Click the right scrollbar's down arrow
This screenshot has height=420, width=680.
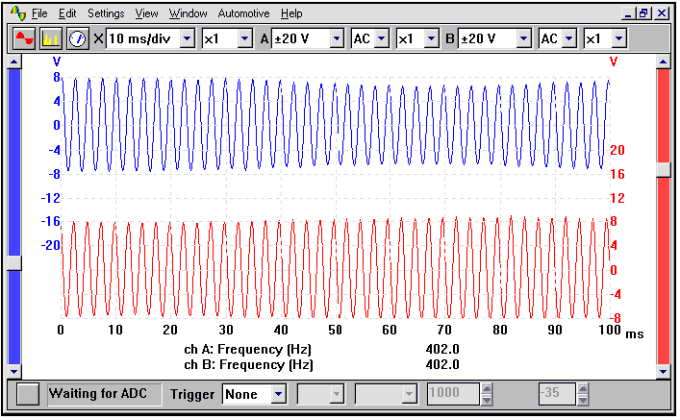coord(663,372)
